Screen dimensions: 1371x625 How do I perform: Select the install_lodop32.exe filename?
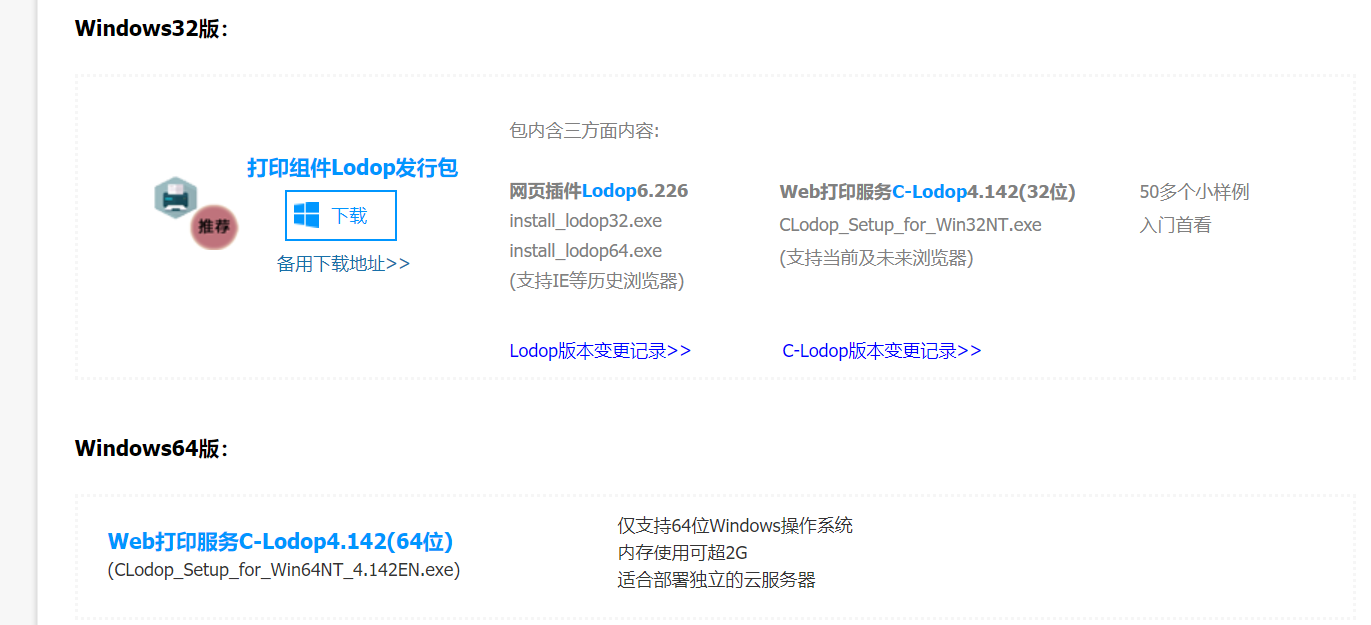(584, 220)
